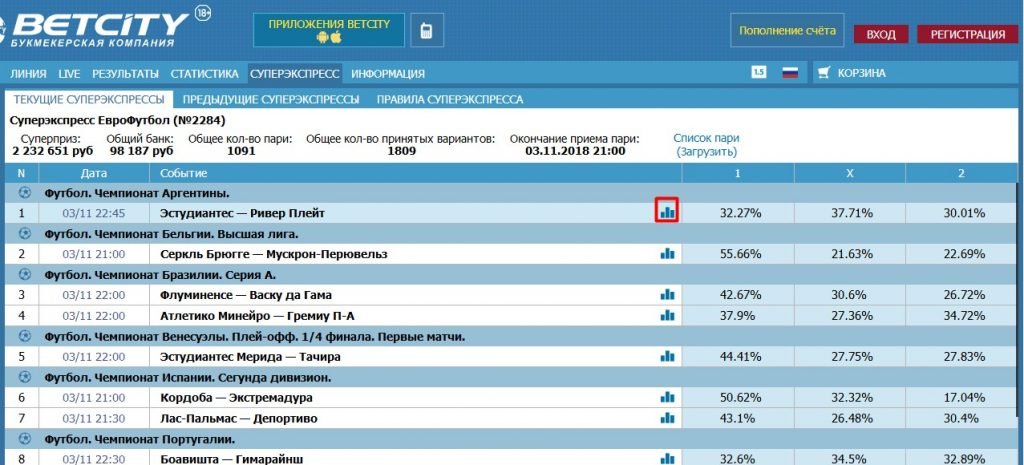
Task: Open the КОРЗИНА link
Action: (861, 73)
